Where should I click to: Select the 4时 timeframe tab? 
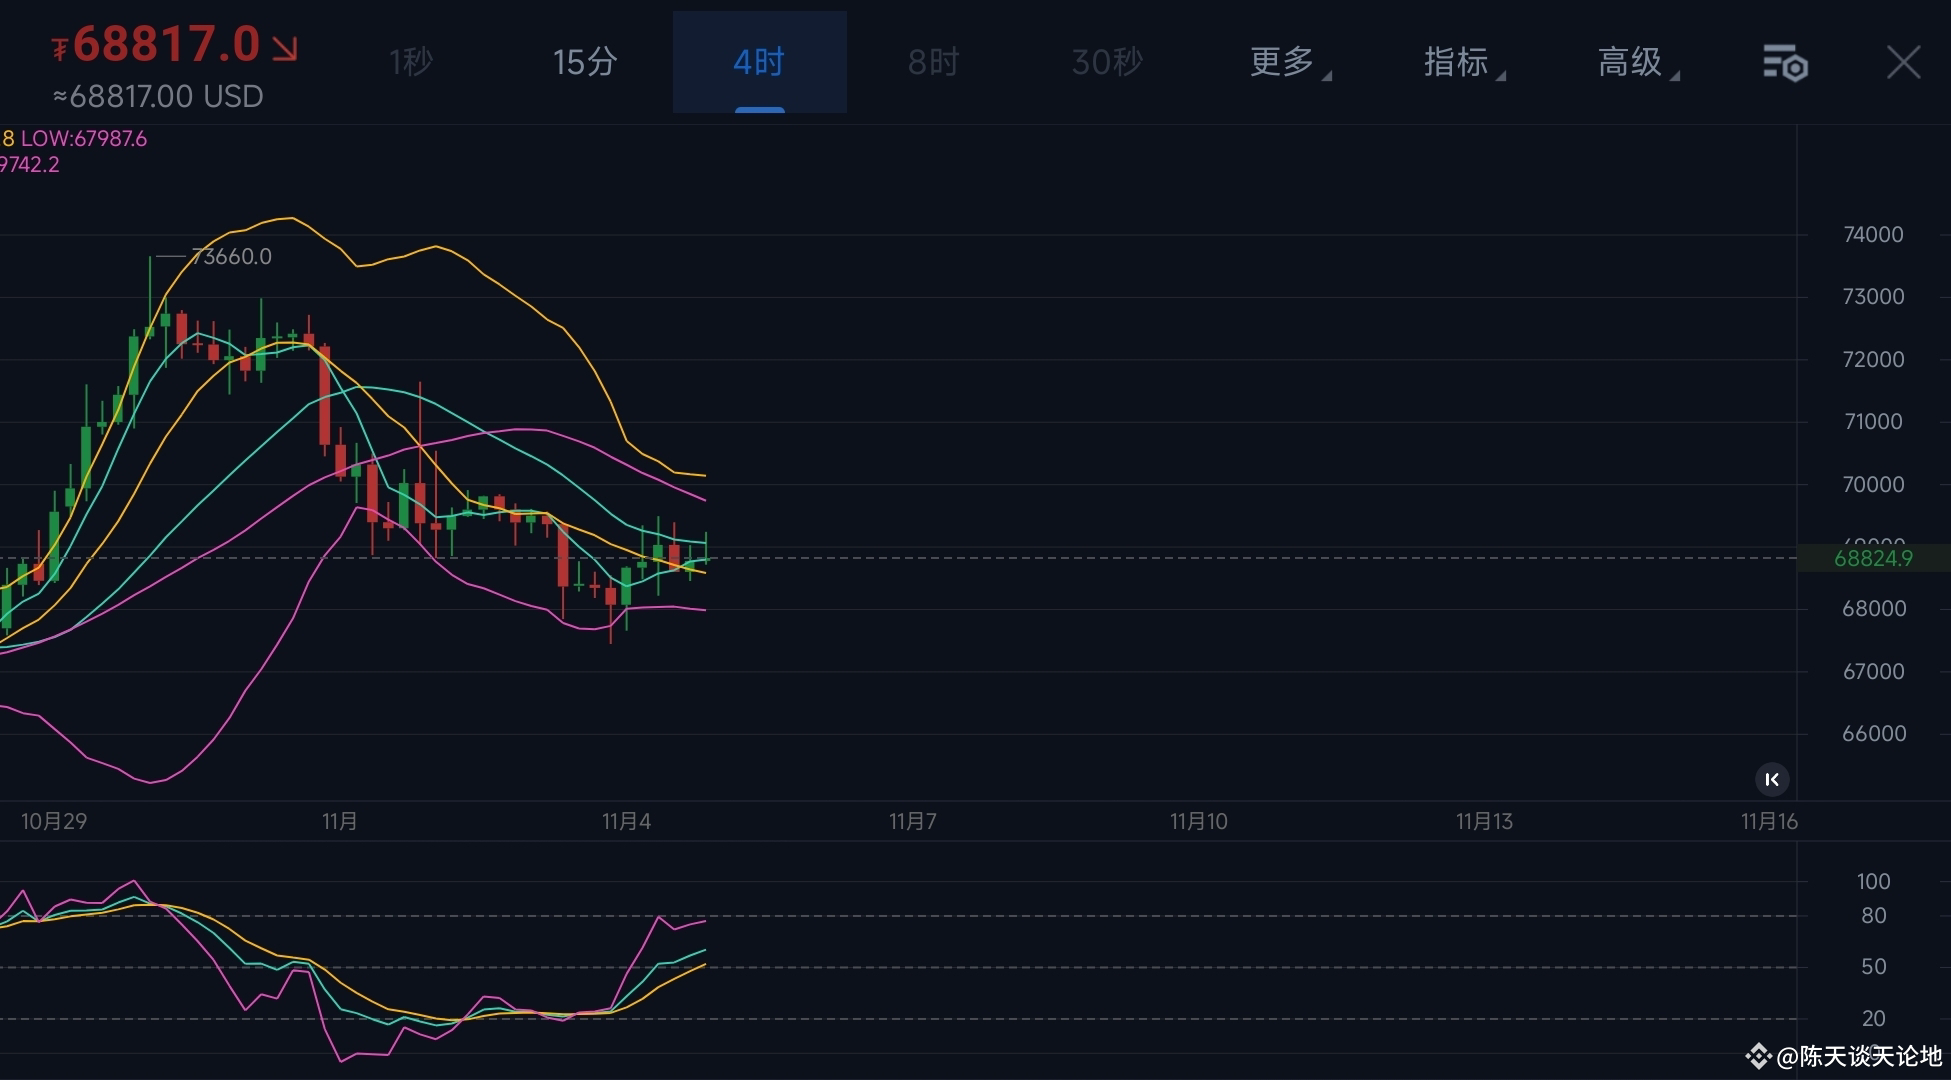759,62
